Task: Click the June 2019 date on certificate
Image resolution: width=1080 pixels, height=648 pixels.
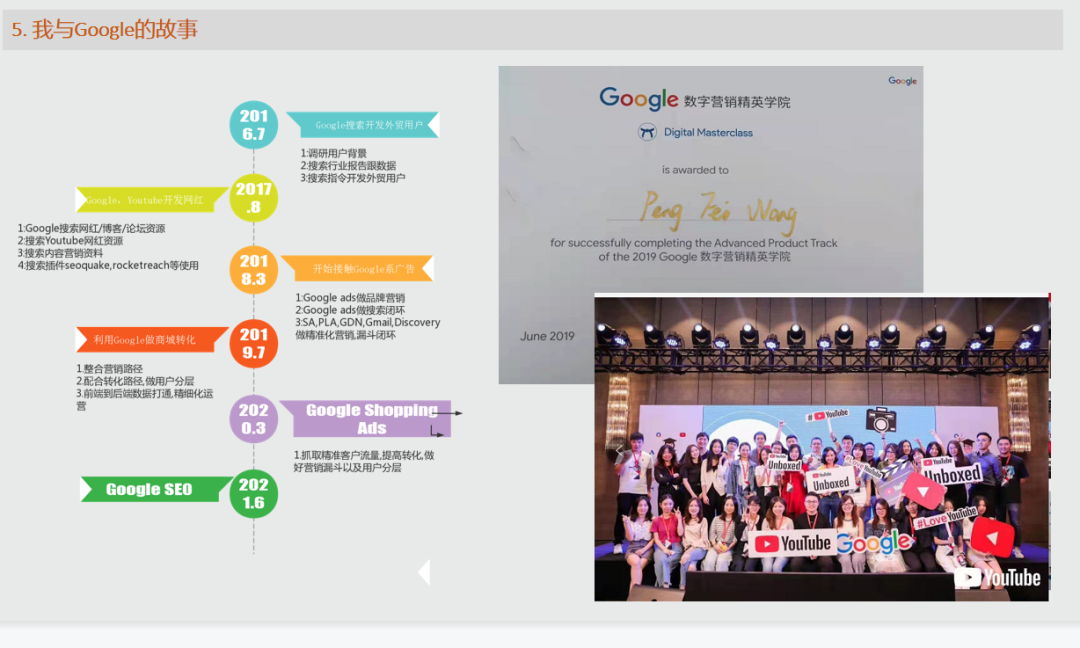Action: pos(547,336)
